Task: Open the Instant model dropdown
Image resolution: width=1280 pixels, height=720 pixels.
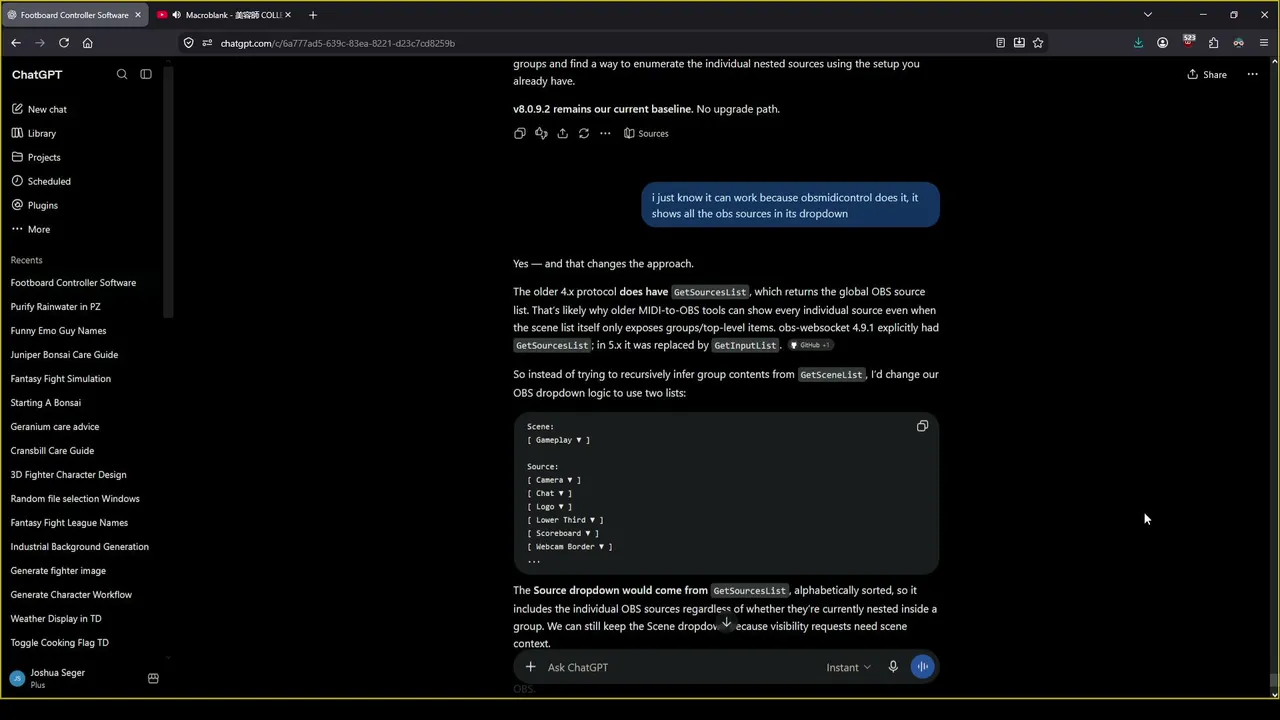Action: pyautogui.click(x=848, y=667)
